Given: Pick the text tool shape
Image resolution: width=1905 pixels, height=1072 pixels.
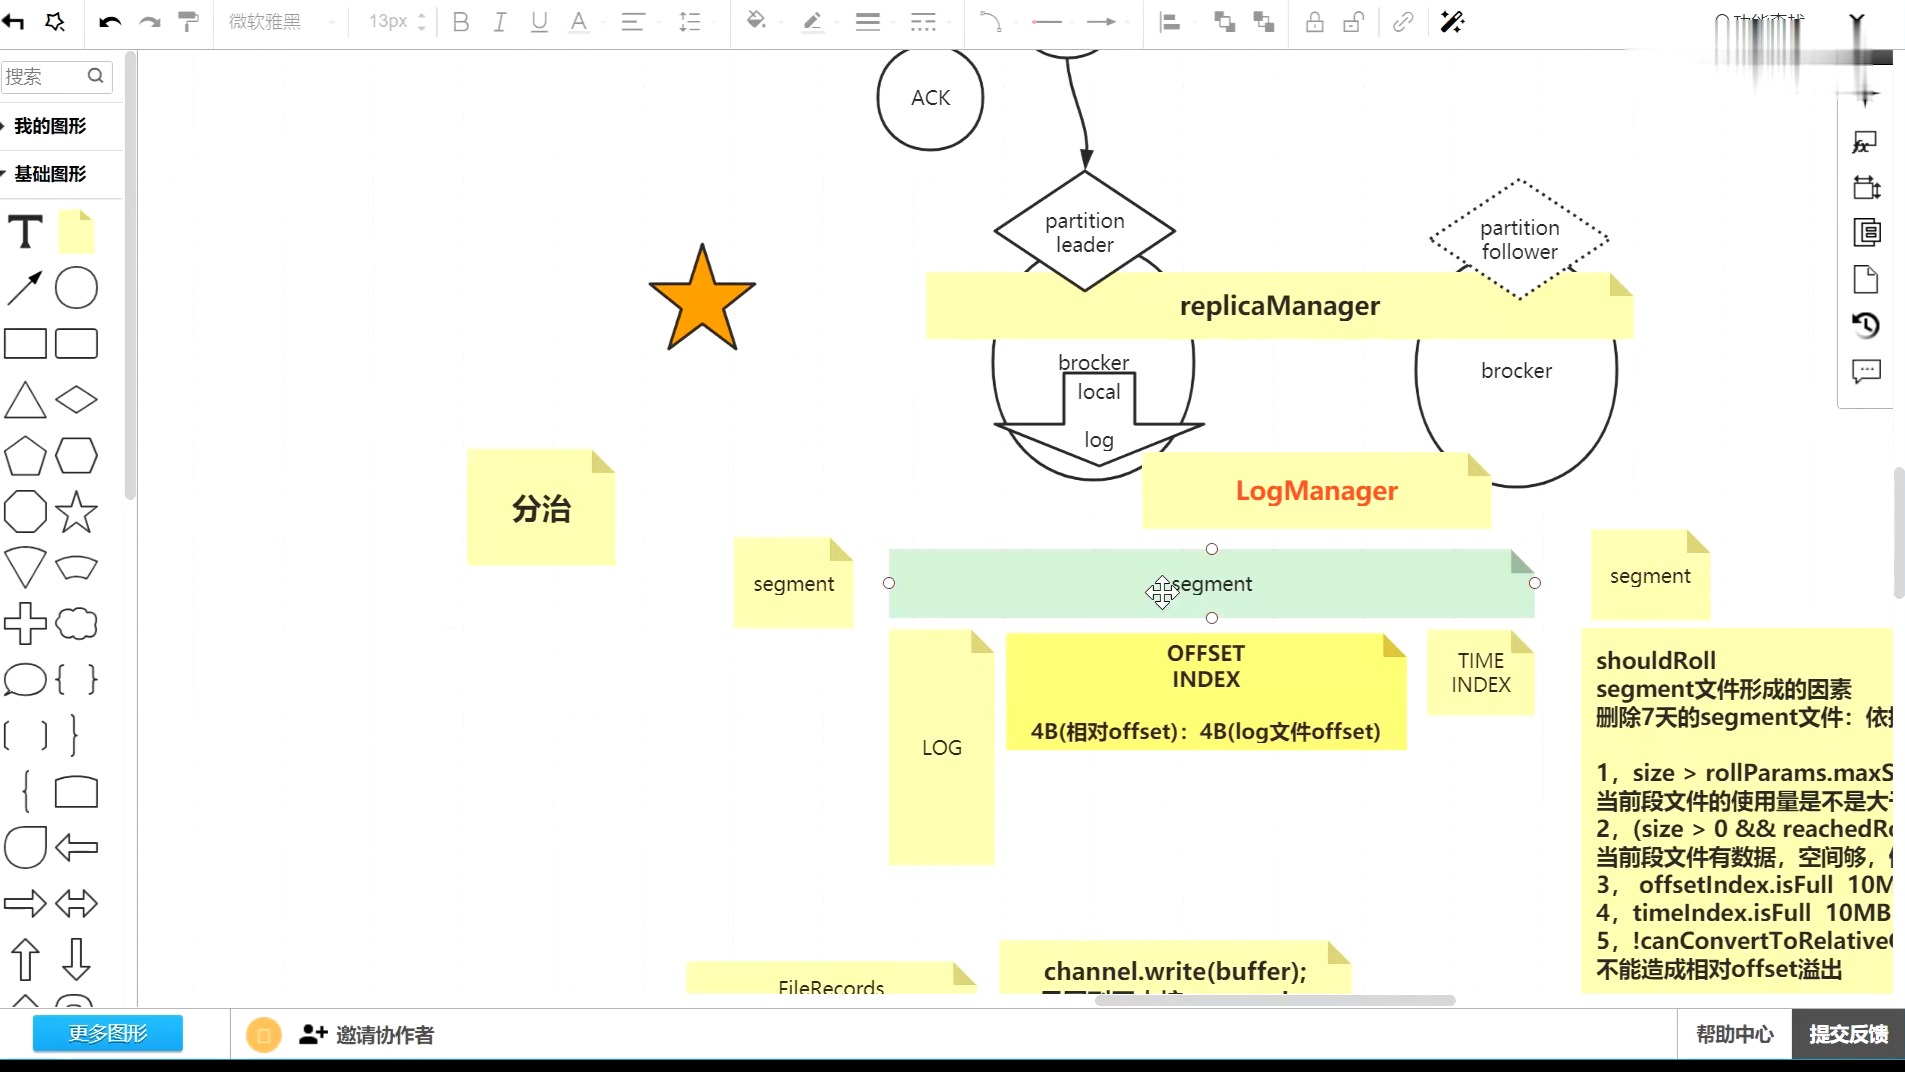Looking at the screenshot, I should (x=25, y=232).
